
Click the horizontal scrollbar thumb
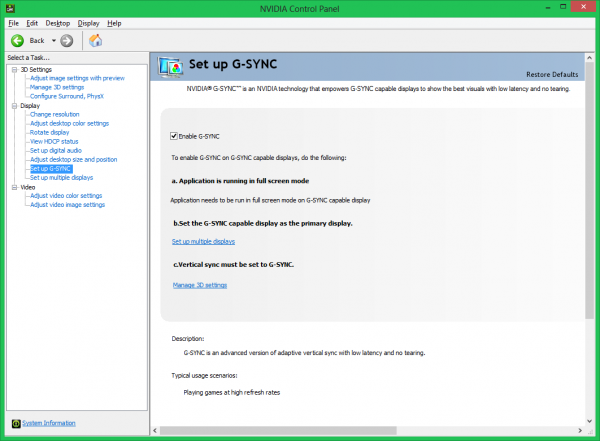[278, 431]
